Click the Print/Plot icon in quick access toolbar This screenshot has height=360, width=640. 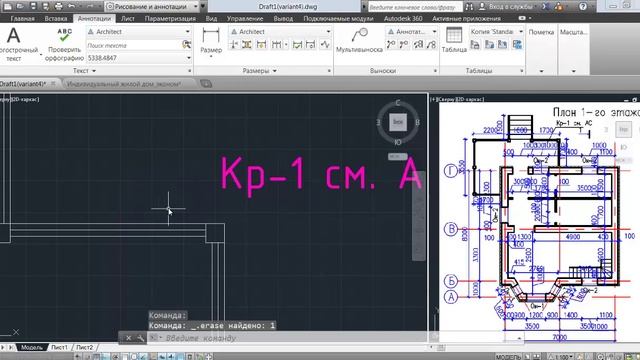[58, 6]
